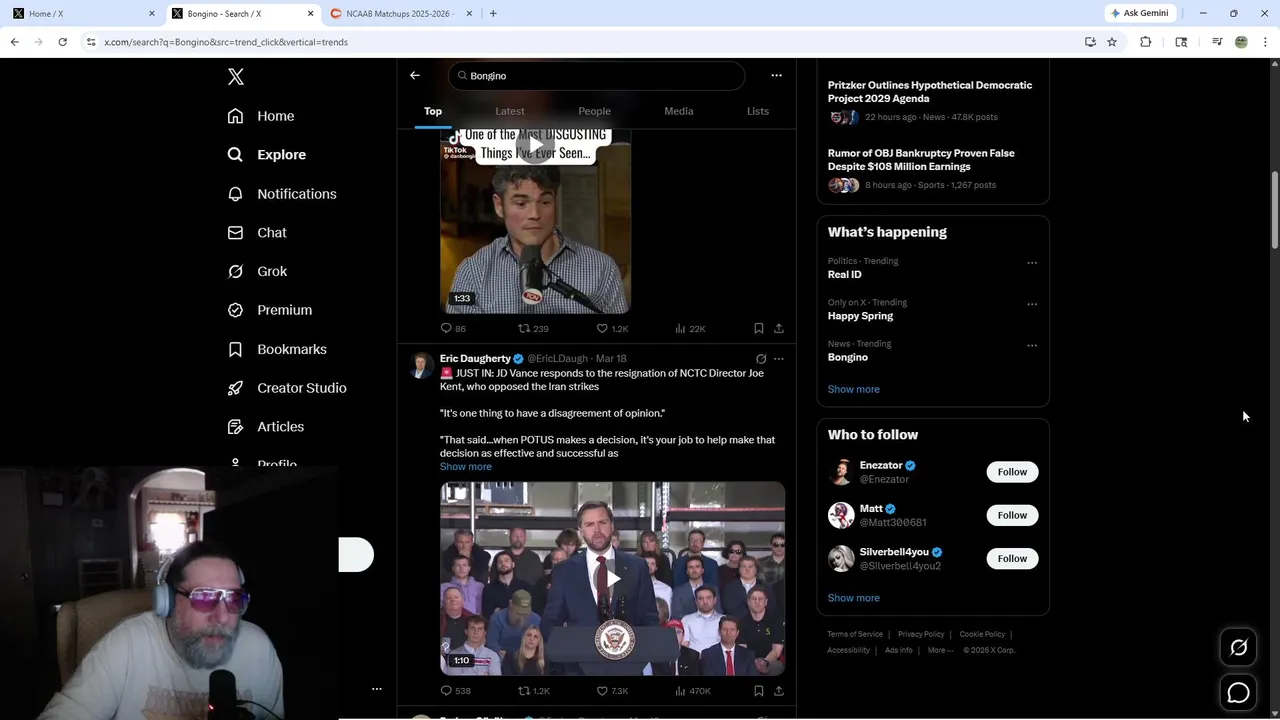Screen dimensions: 1280x720
Task: Open a new browser tab
Action: (493, 13)
